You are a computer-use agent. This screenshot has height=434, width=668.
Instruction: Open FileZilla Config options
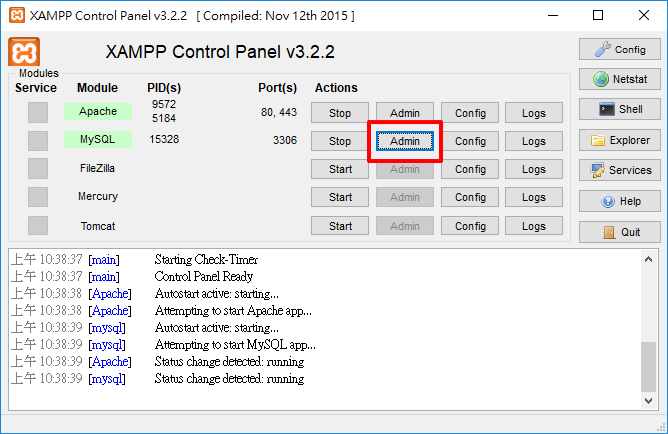[470, 169]
